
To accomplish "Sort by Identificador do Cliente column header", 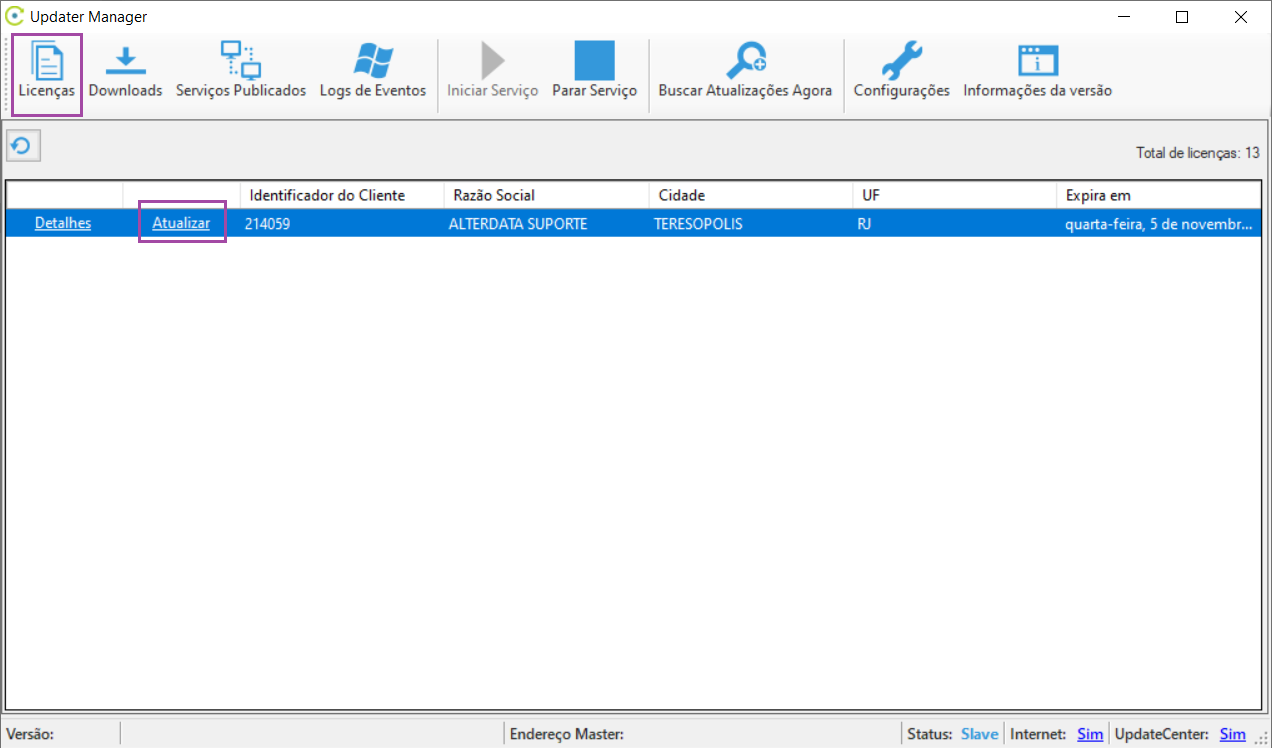I will click(327, 195).
